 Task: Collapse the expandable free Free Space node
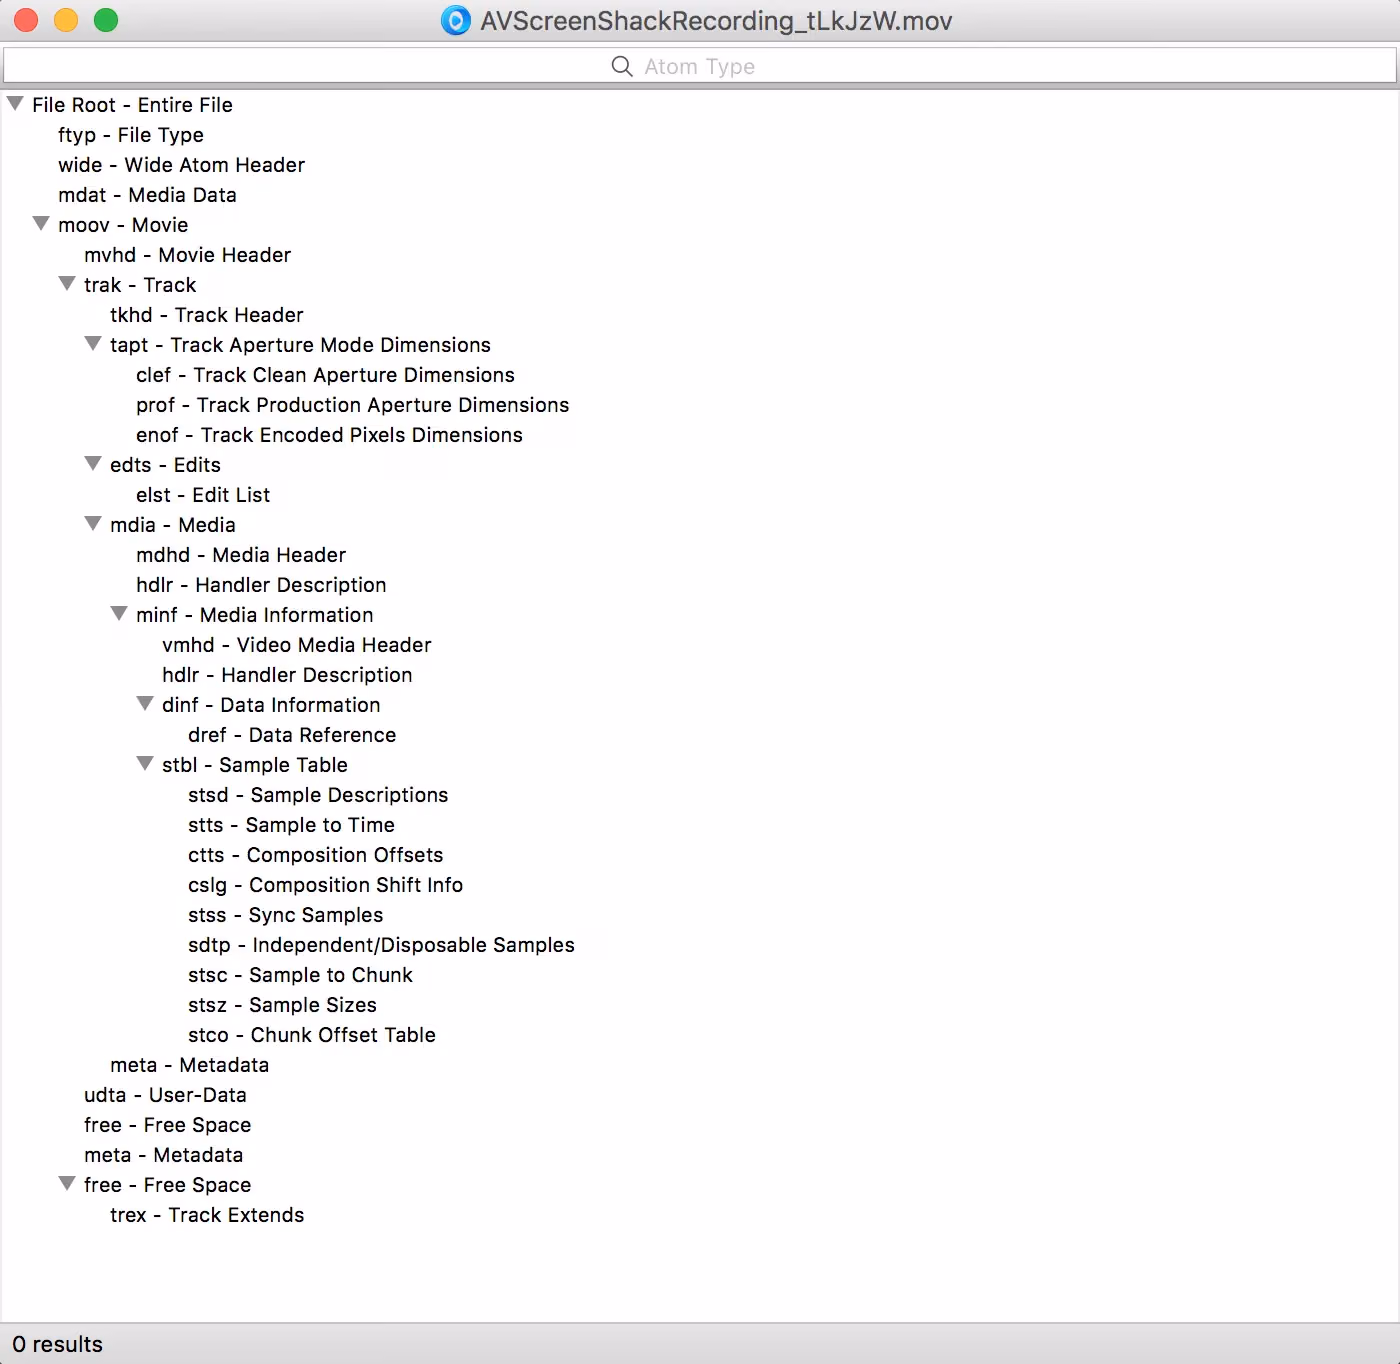coord(67,1184)
